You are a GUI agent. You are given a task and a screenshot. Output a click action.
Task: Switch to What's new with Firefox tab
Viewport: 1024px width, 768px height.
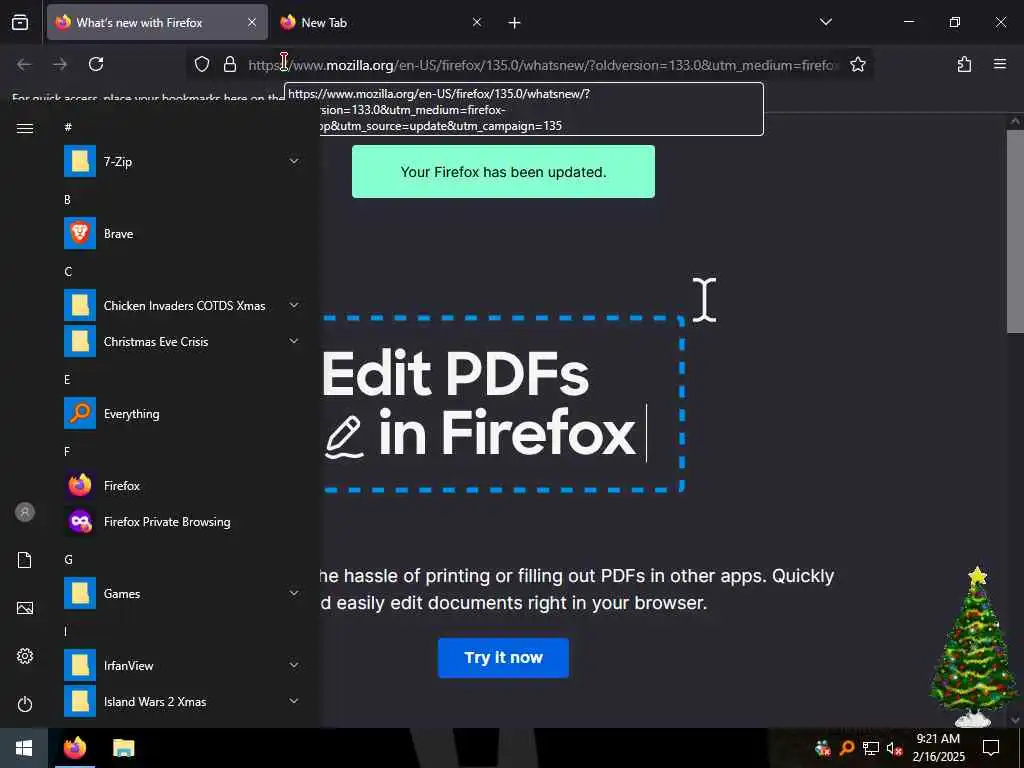[157, 22]
